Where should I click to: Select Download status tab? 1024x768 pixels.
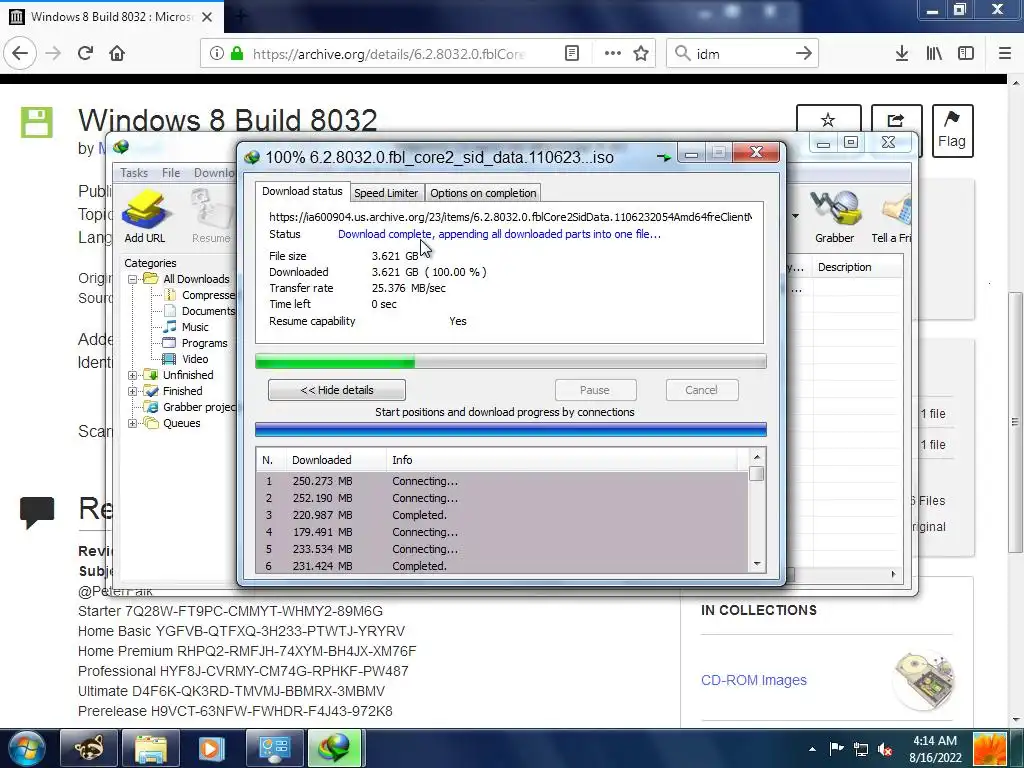(x=302, y=191)
